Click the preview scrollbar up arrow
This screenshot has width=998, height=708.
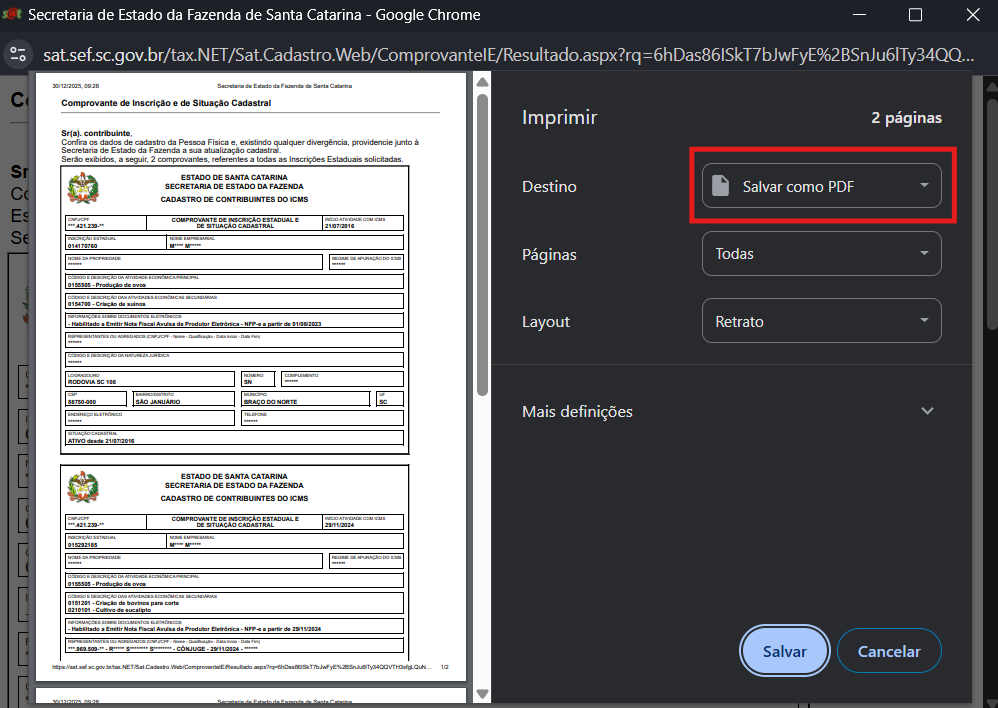[x=482, y=81]
